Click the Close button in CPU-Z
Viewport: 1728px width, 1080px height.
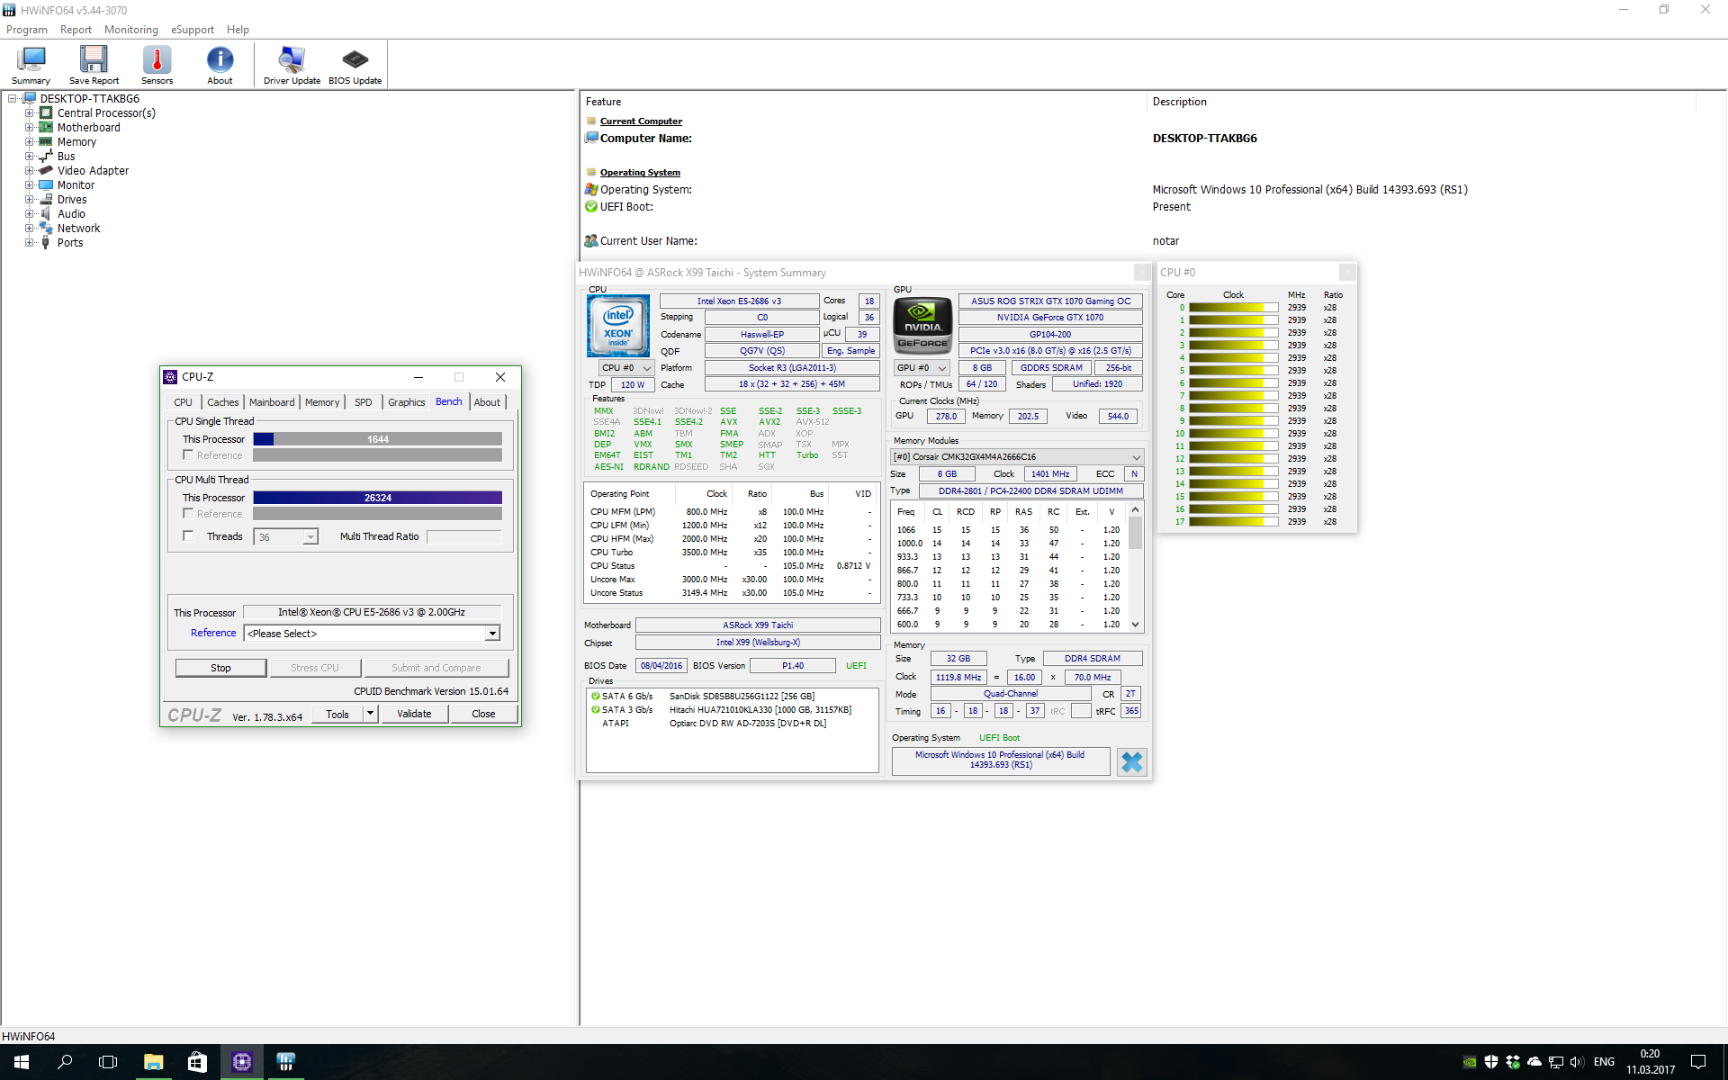point(483,714)
